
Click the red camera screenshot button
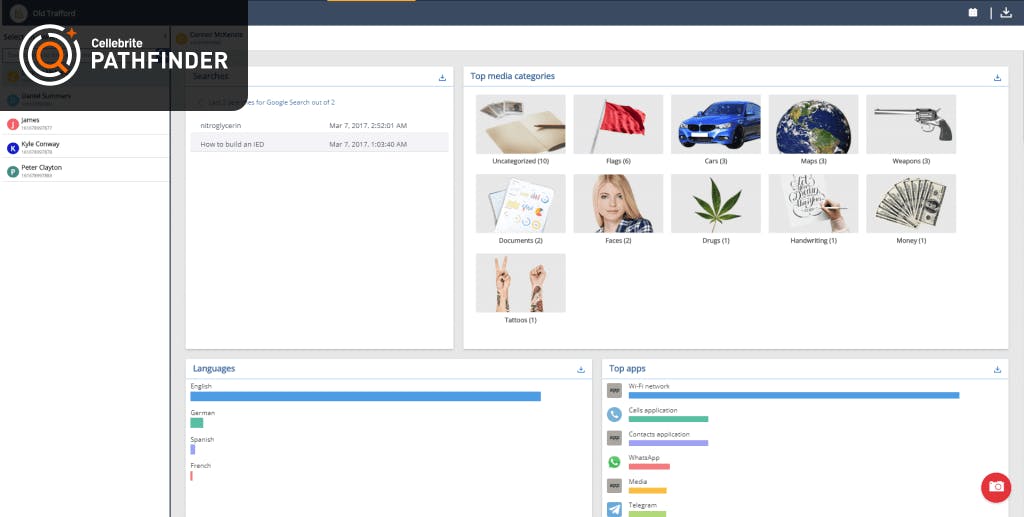pyautogui.click(x=995, y=487)
